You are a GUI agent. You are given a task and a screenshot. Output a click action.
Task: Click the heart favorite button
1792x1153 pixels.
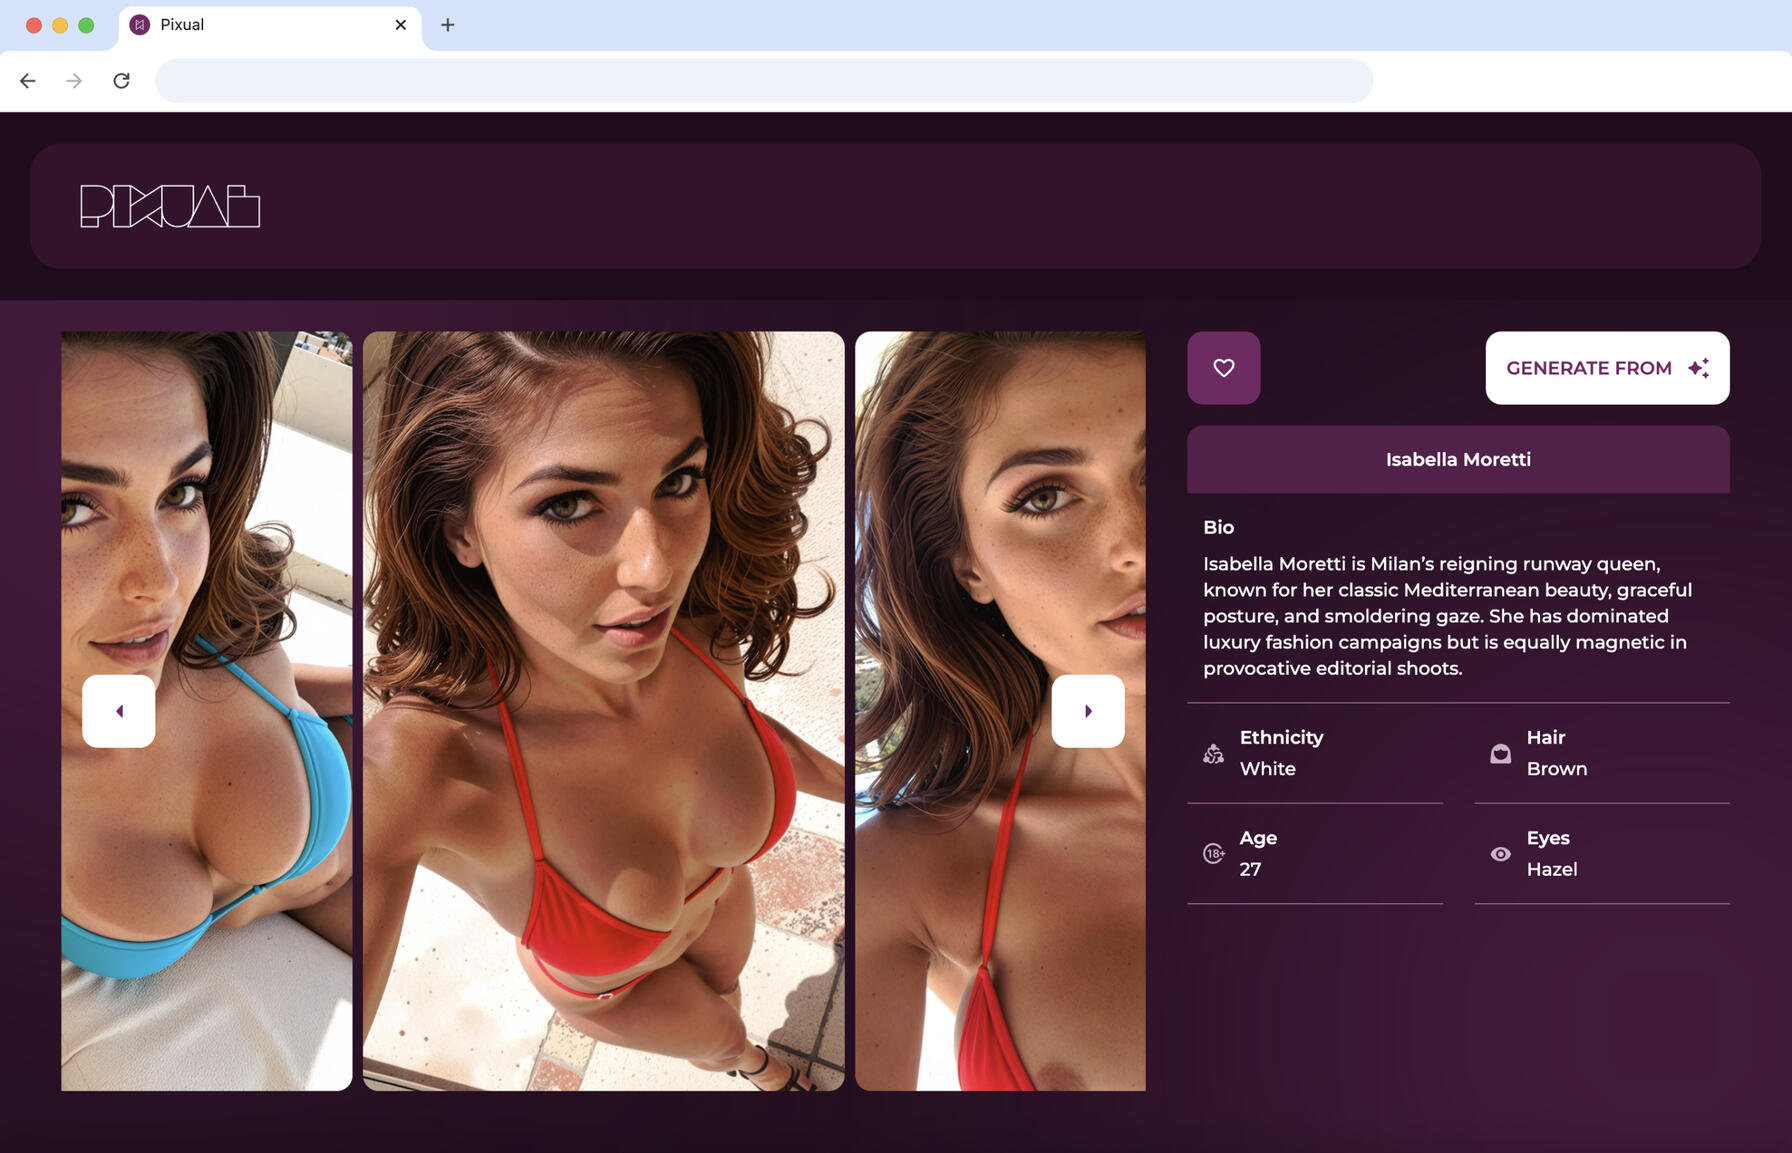(1223, 368)
